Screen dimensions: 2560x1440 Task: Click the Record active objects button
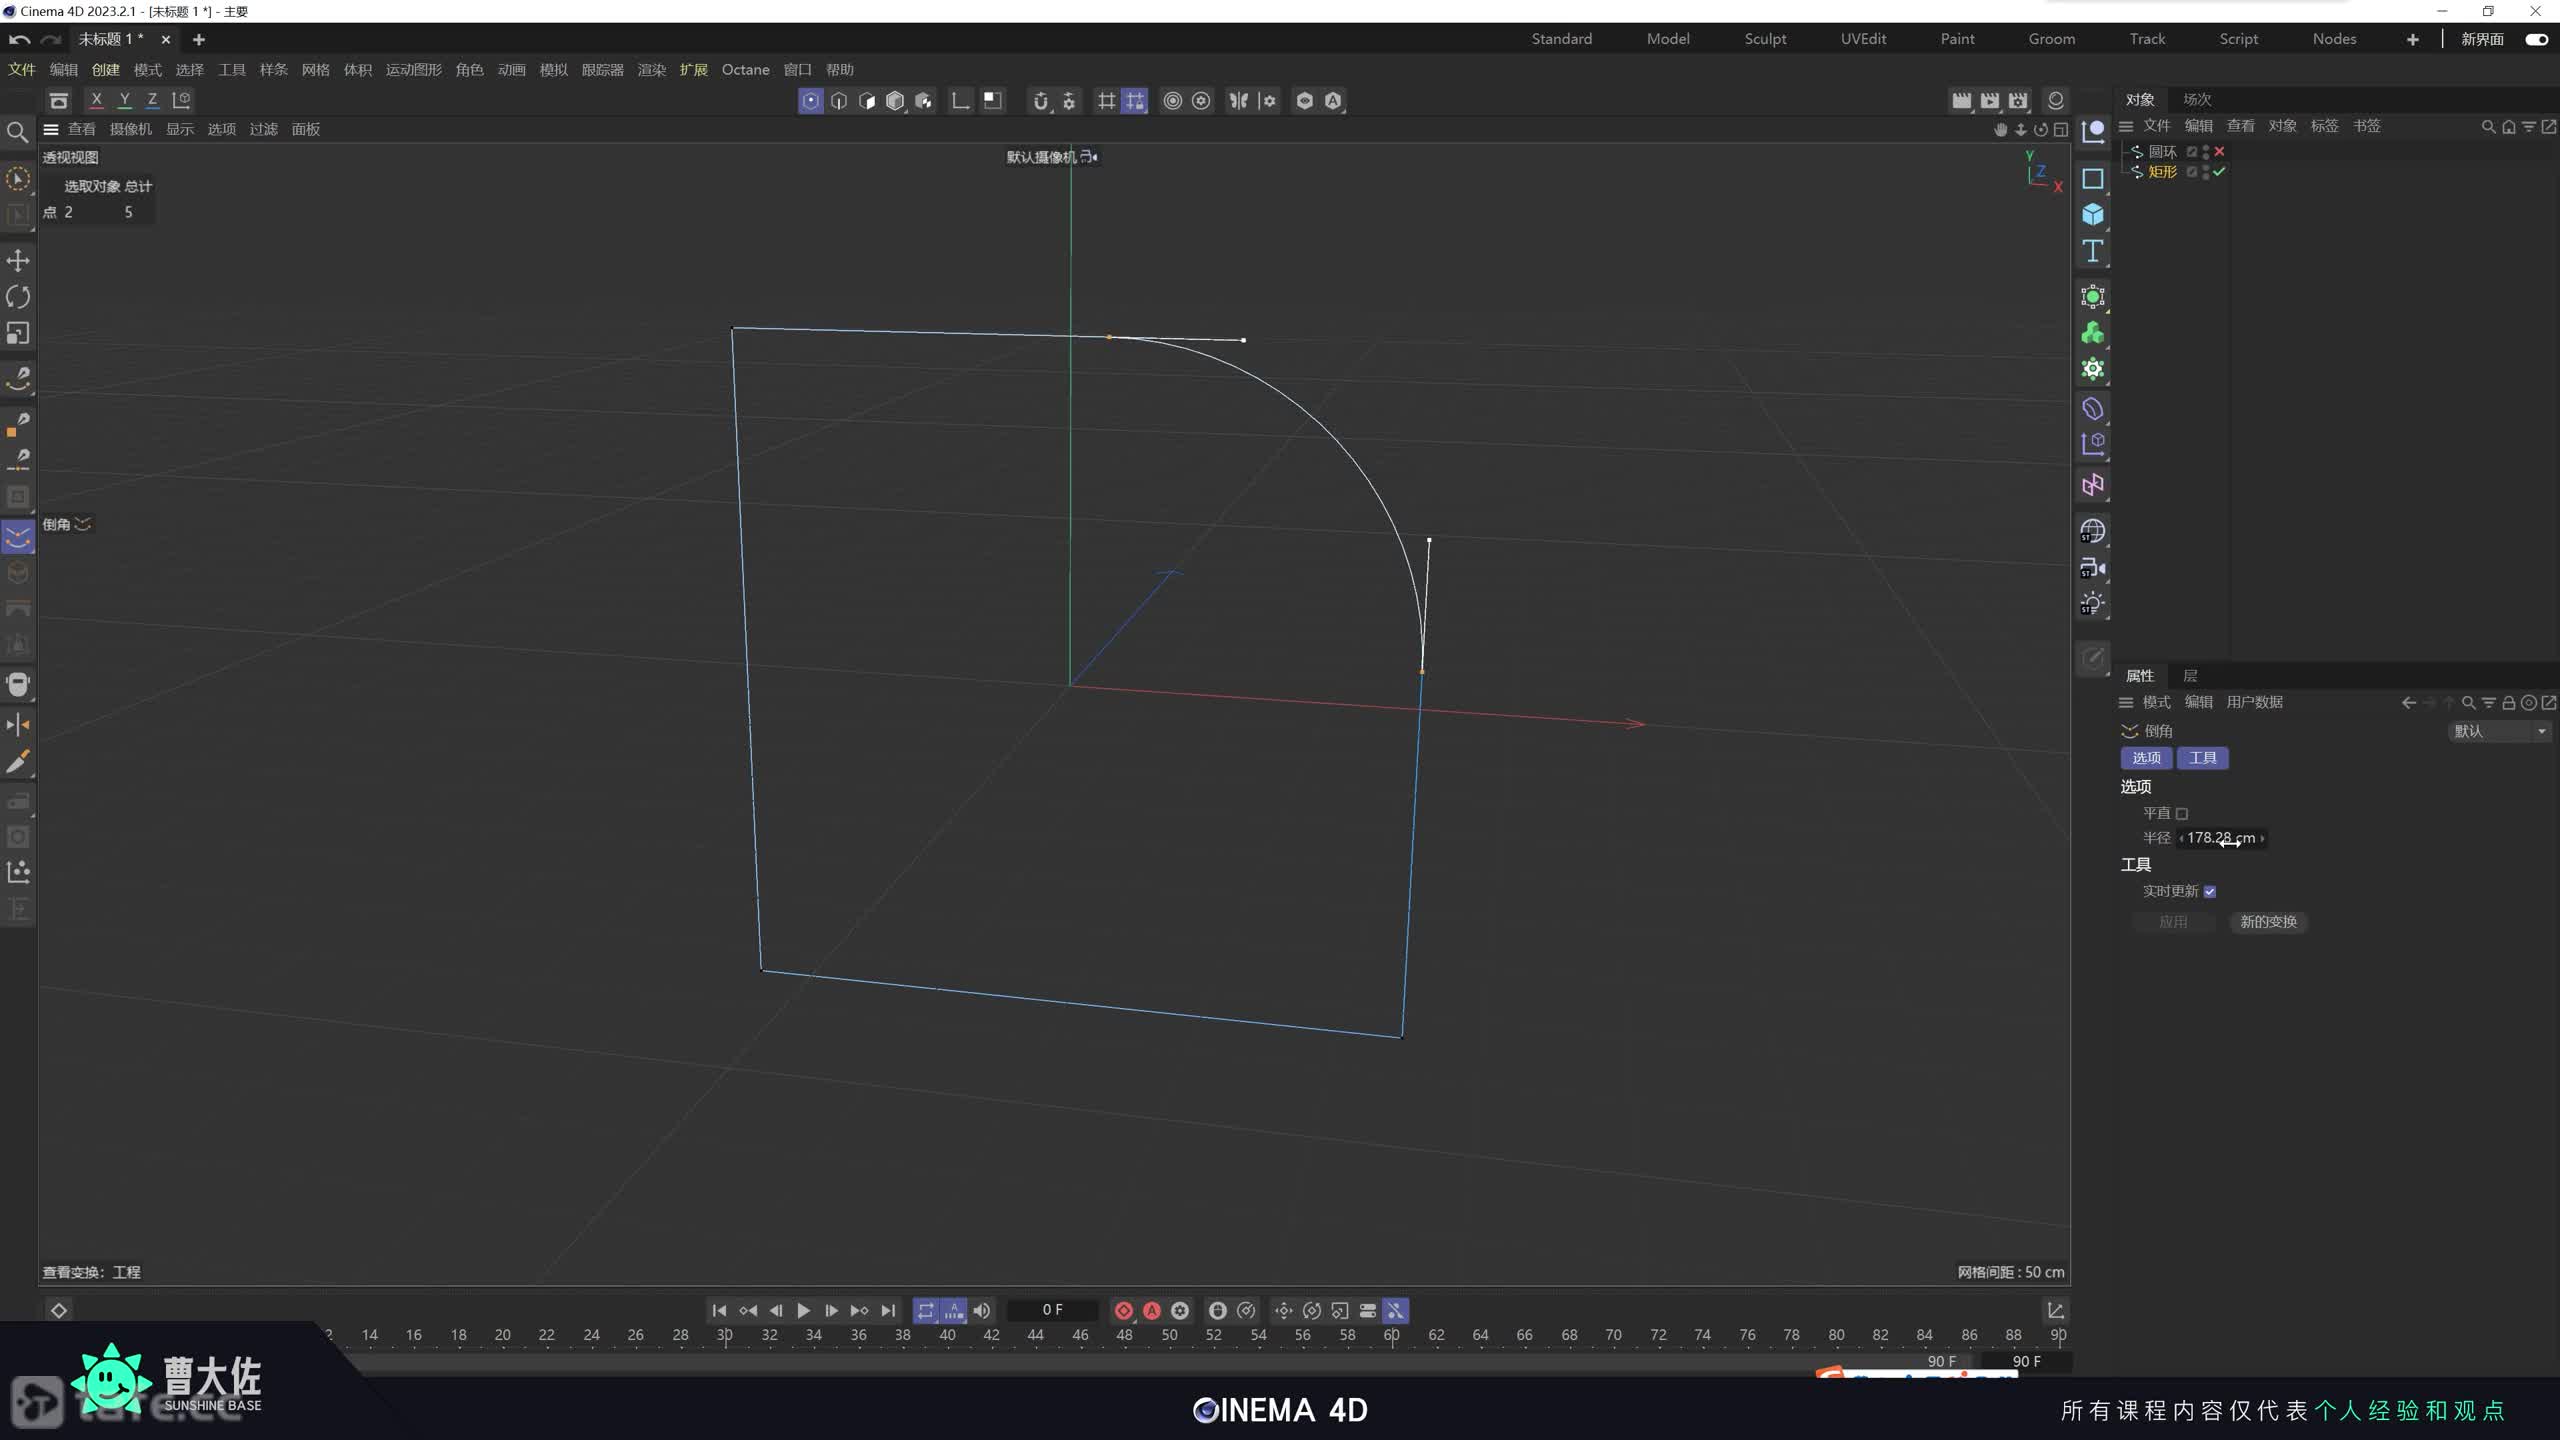click(x=1123, y=1310)
